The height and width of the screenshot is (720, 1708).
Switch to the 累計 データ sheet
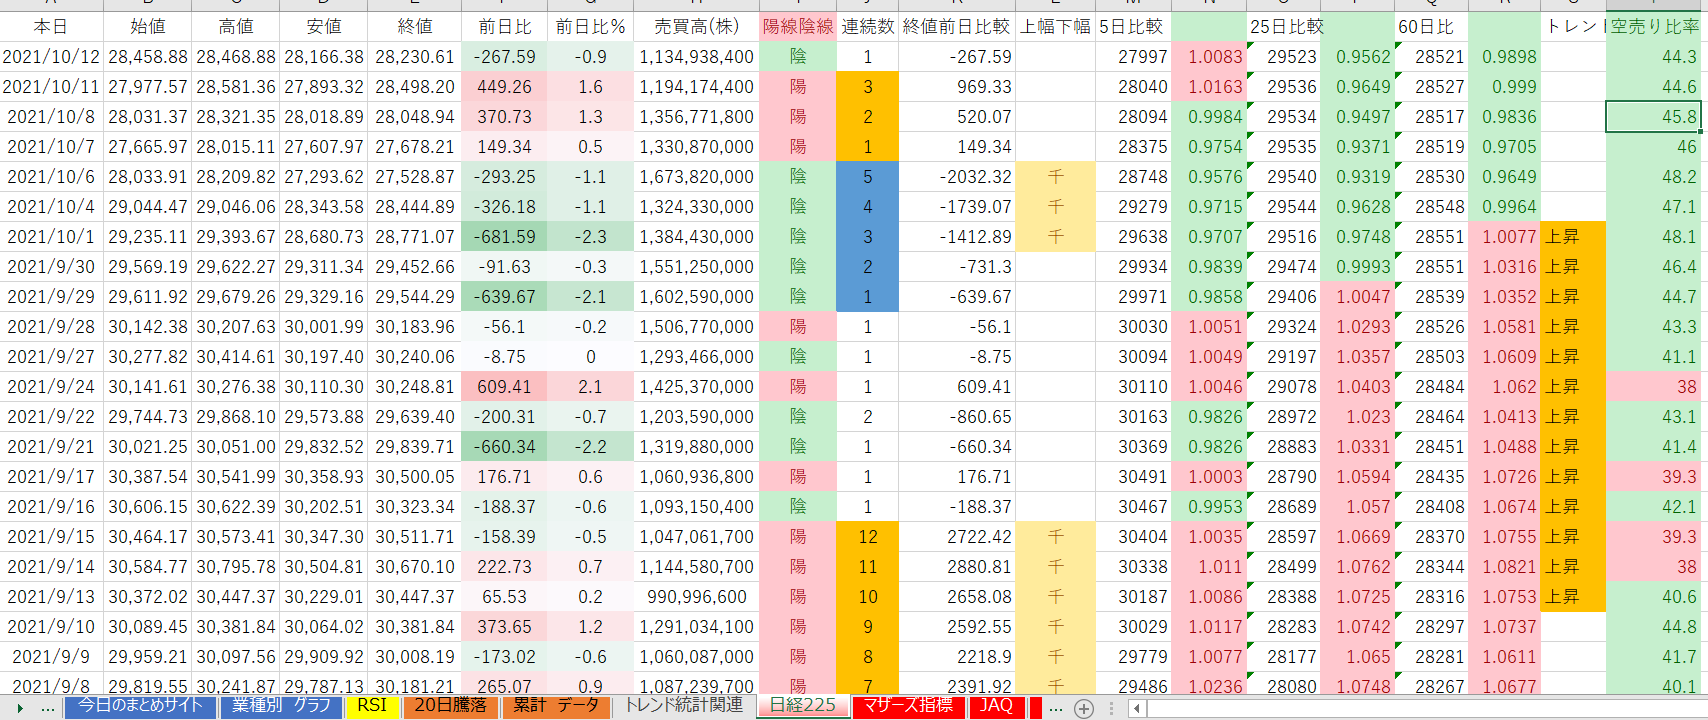click(x=555, y=706)
